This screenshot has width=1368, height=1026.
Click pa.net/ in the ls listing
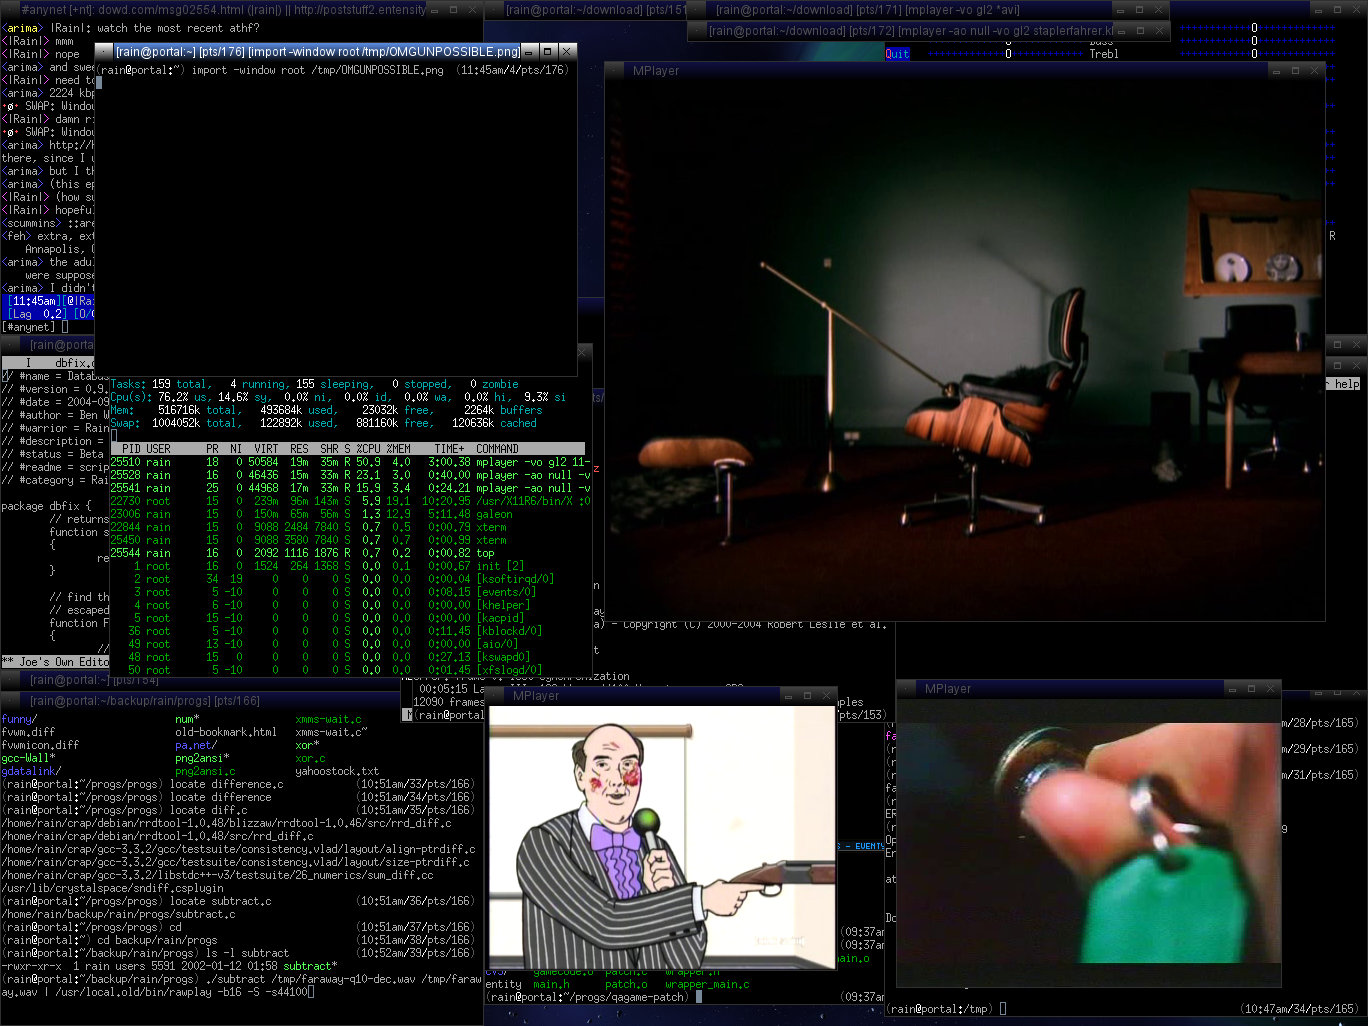click(196, 745)
